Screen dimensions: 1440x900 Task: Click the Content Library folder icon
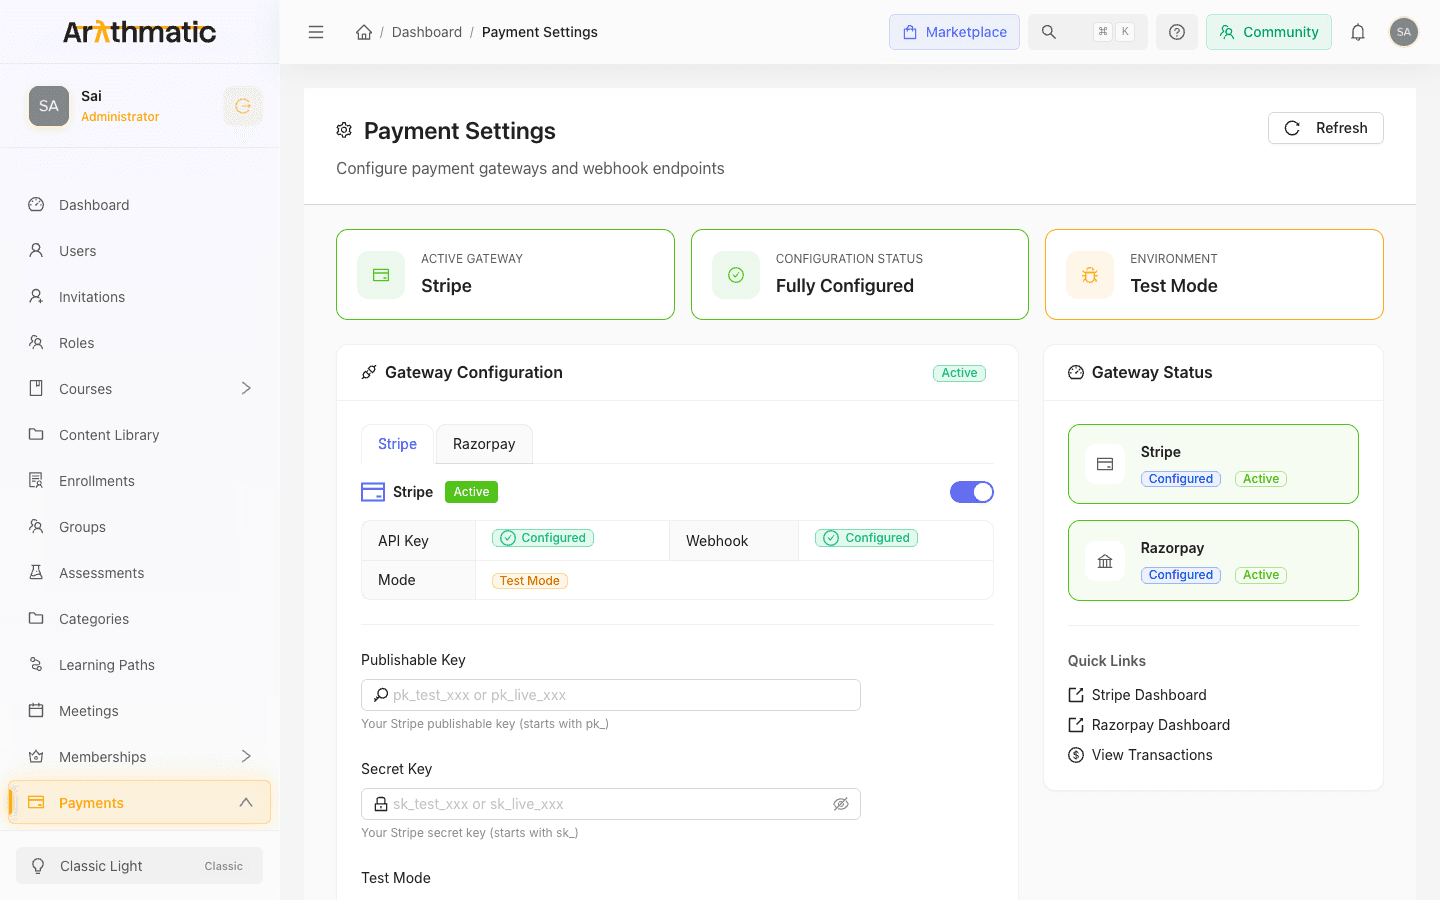[x=36, y=434]
